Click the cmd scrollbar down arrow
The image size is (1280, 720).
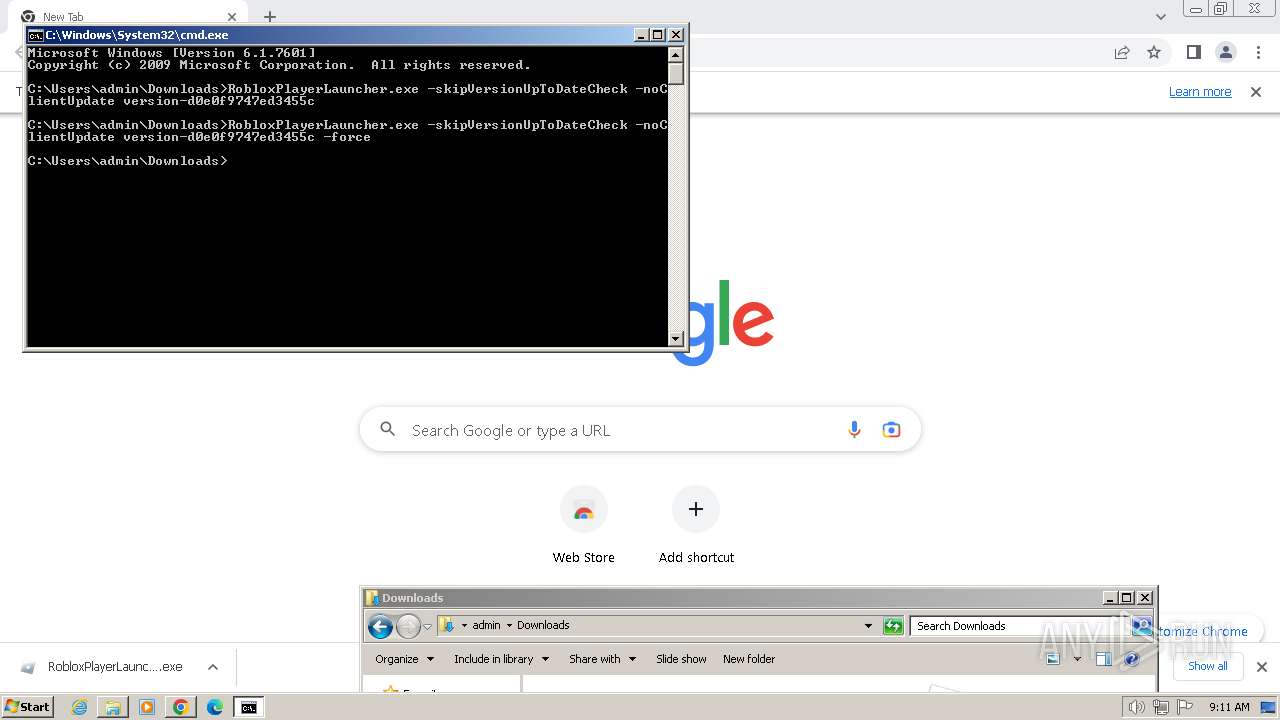tap(676, 339)
